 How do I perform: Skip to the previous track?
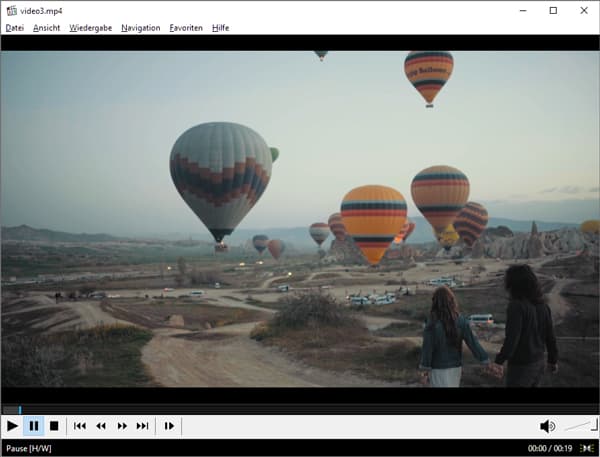[x=80, y=426]
